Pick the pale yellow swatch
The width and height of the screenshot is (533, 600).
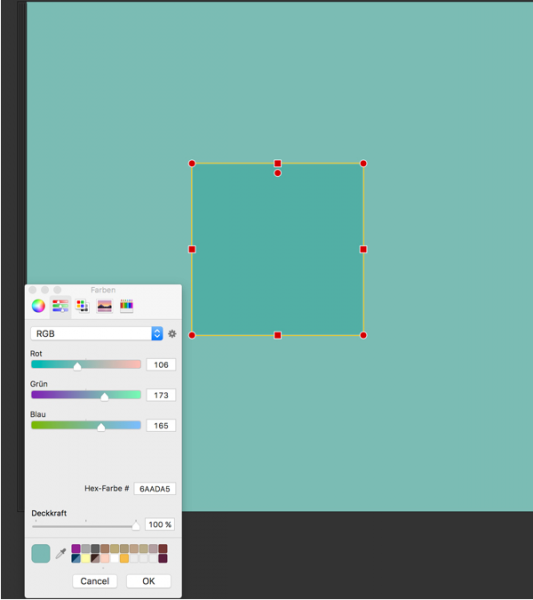click(86, 558)
